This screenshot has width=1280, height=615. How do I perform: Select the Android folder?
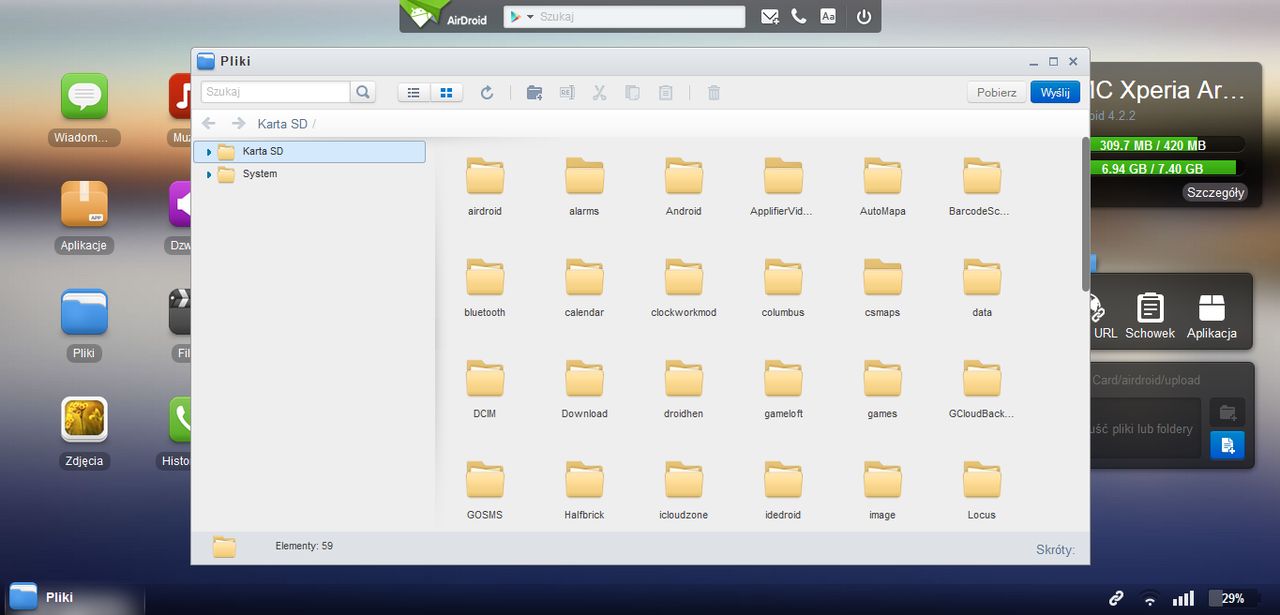tap(684, 186)
